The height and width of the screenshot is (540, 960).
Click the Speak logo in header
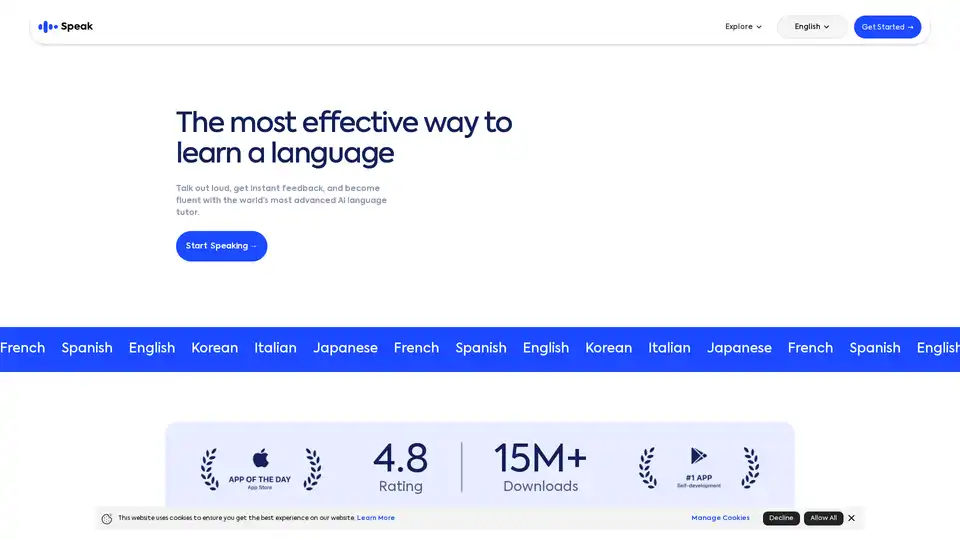[65, 27]
